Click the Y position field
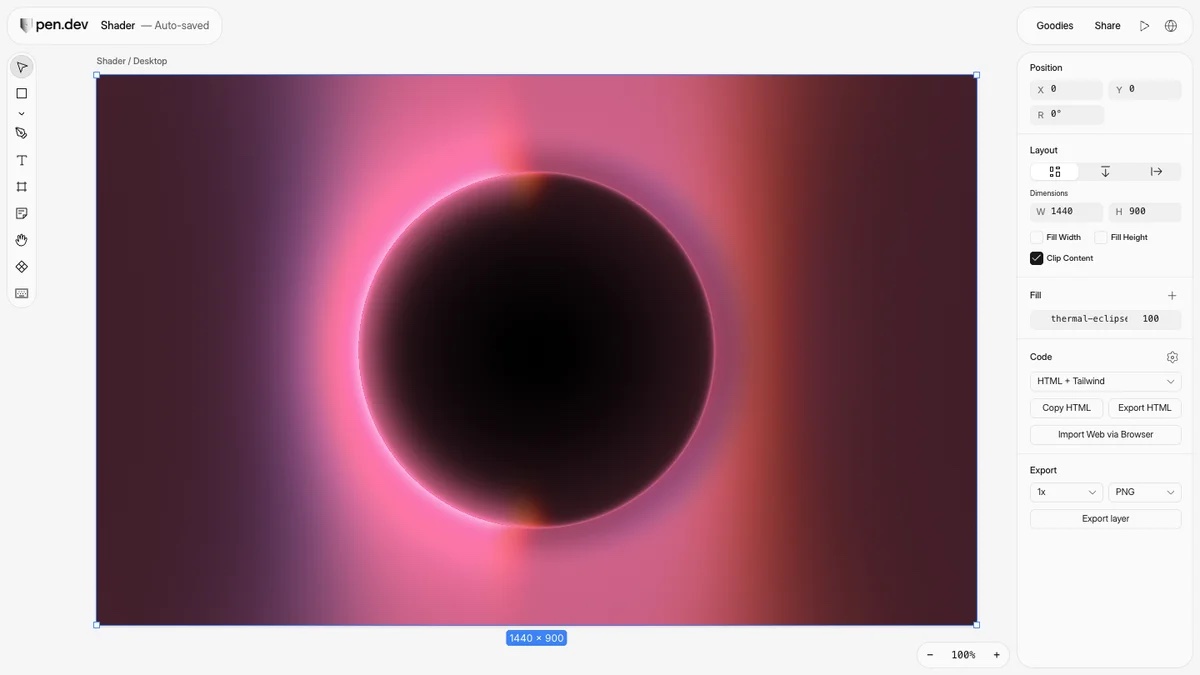1200x675 pixels. coord(1145,89)
